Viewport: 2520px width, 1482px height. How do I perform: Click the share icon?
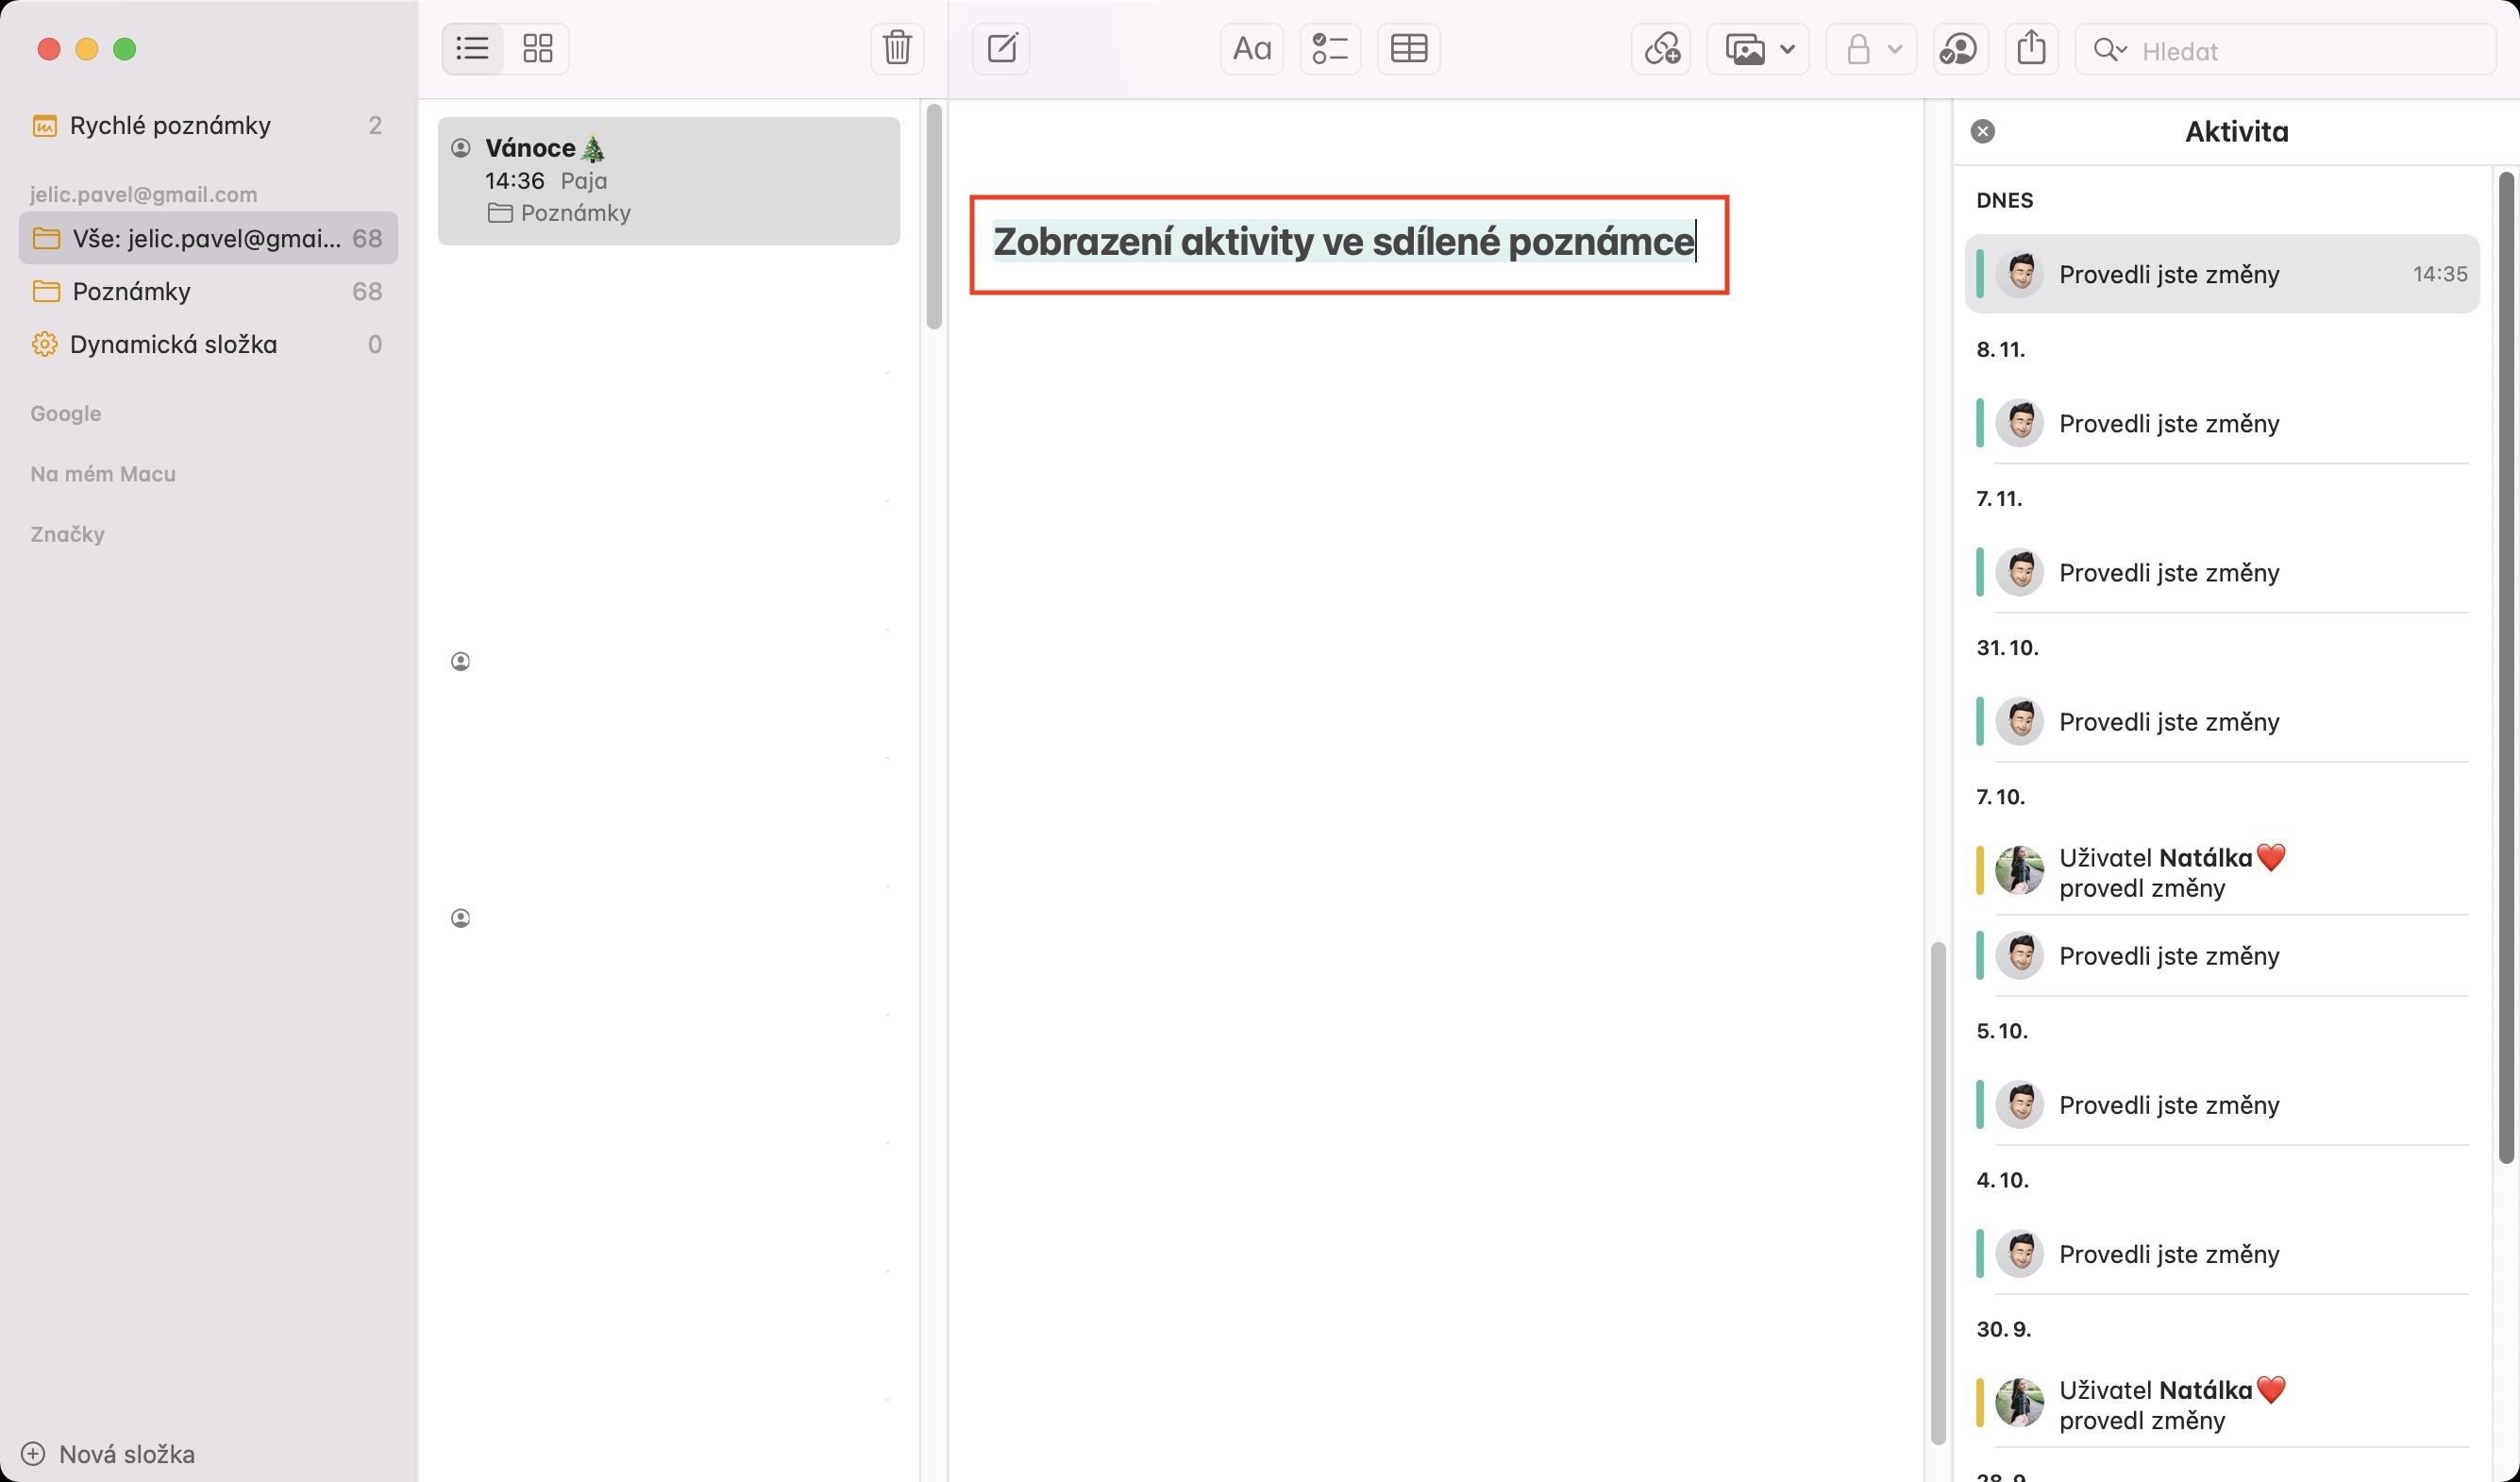click(x=2031, y=48)
